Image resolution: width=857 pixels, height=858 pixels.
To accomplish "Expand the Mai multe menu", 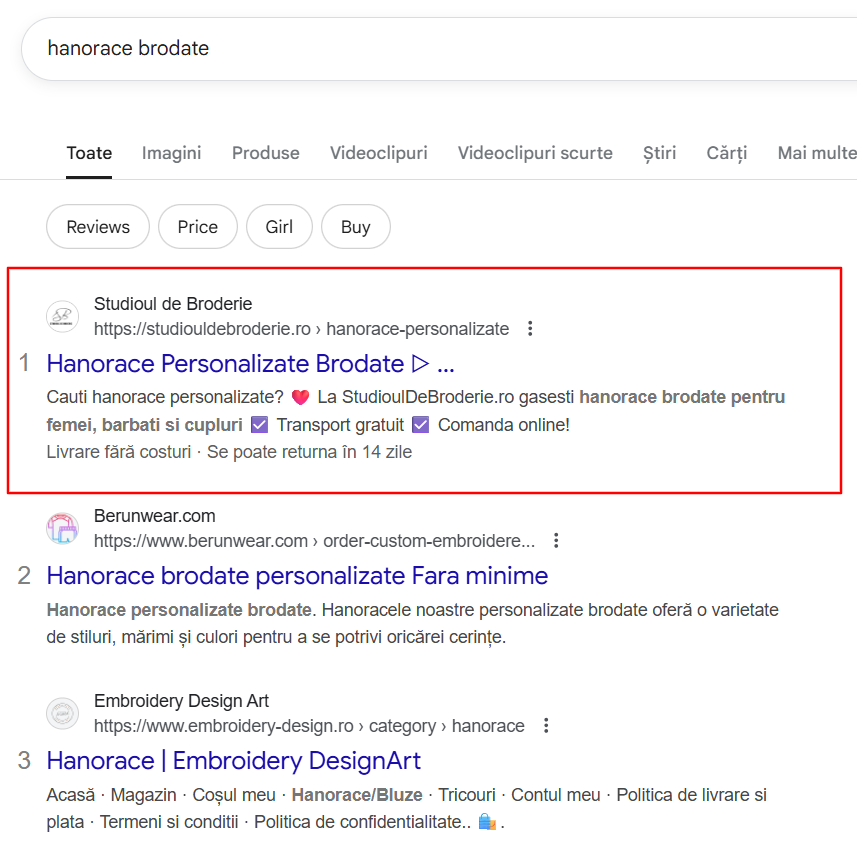I will (817, 153).
